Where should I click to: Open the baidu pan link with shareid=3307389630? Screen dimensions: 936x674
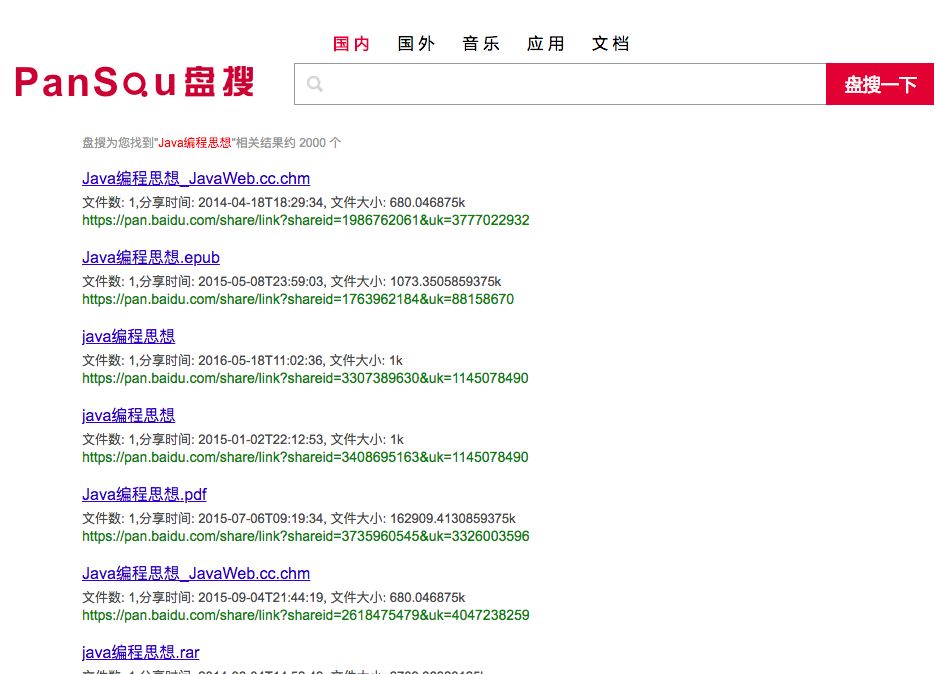coord(305,378)
